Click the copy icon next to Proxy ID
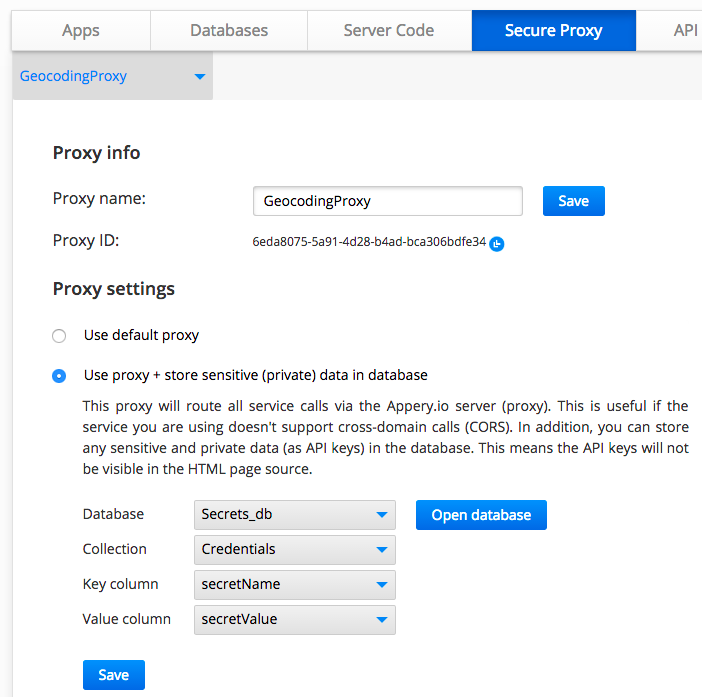 point(497,243)
